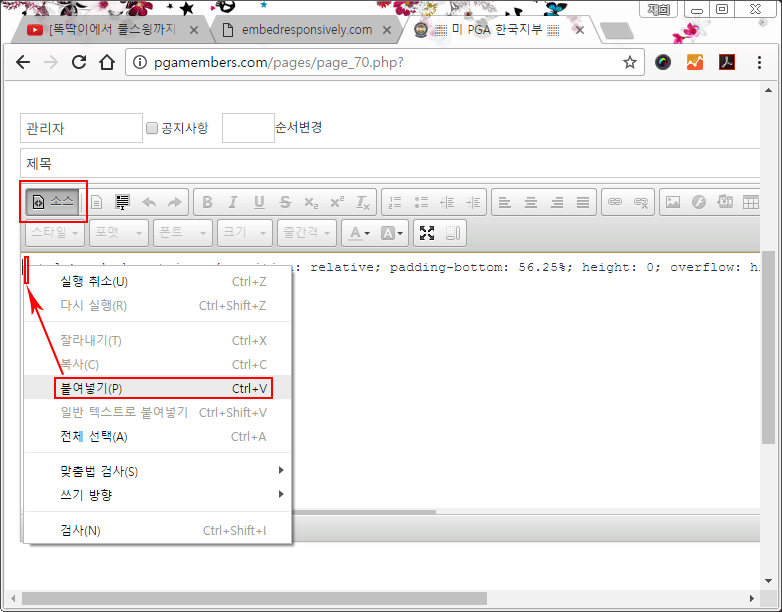
Task: Click the unlink icon
Action: [x=641, y=202]
